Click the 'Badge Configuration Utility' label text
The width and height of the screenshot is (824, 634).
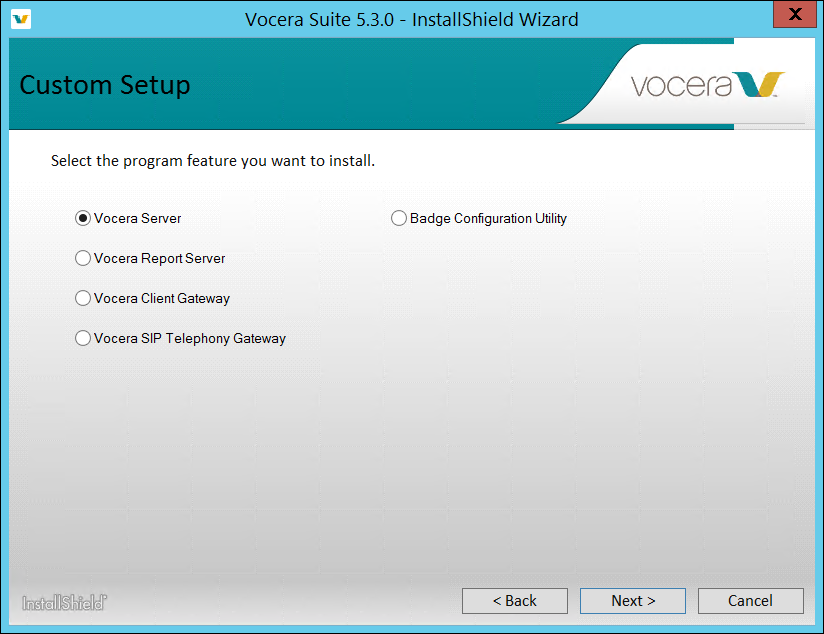(x=488, y=218)
